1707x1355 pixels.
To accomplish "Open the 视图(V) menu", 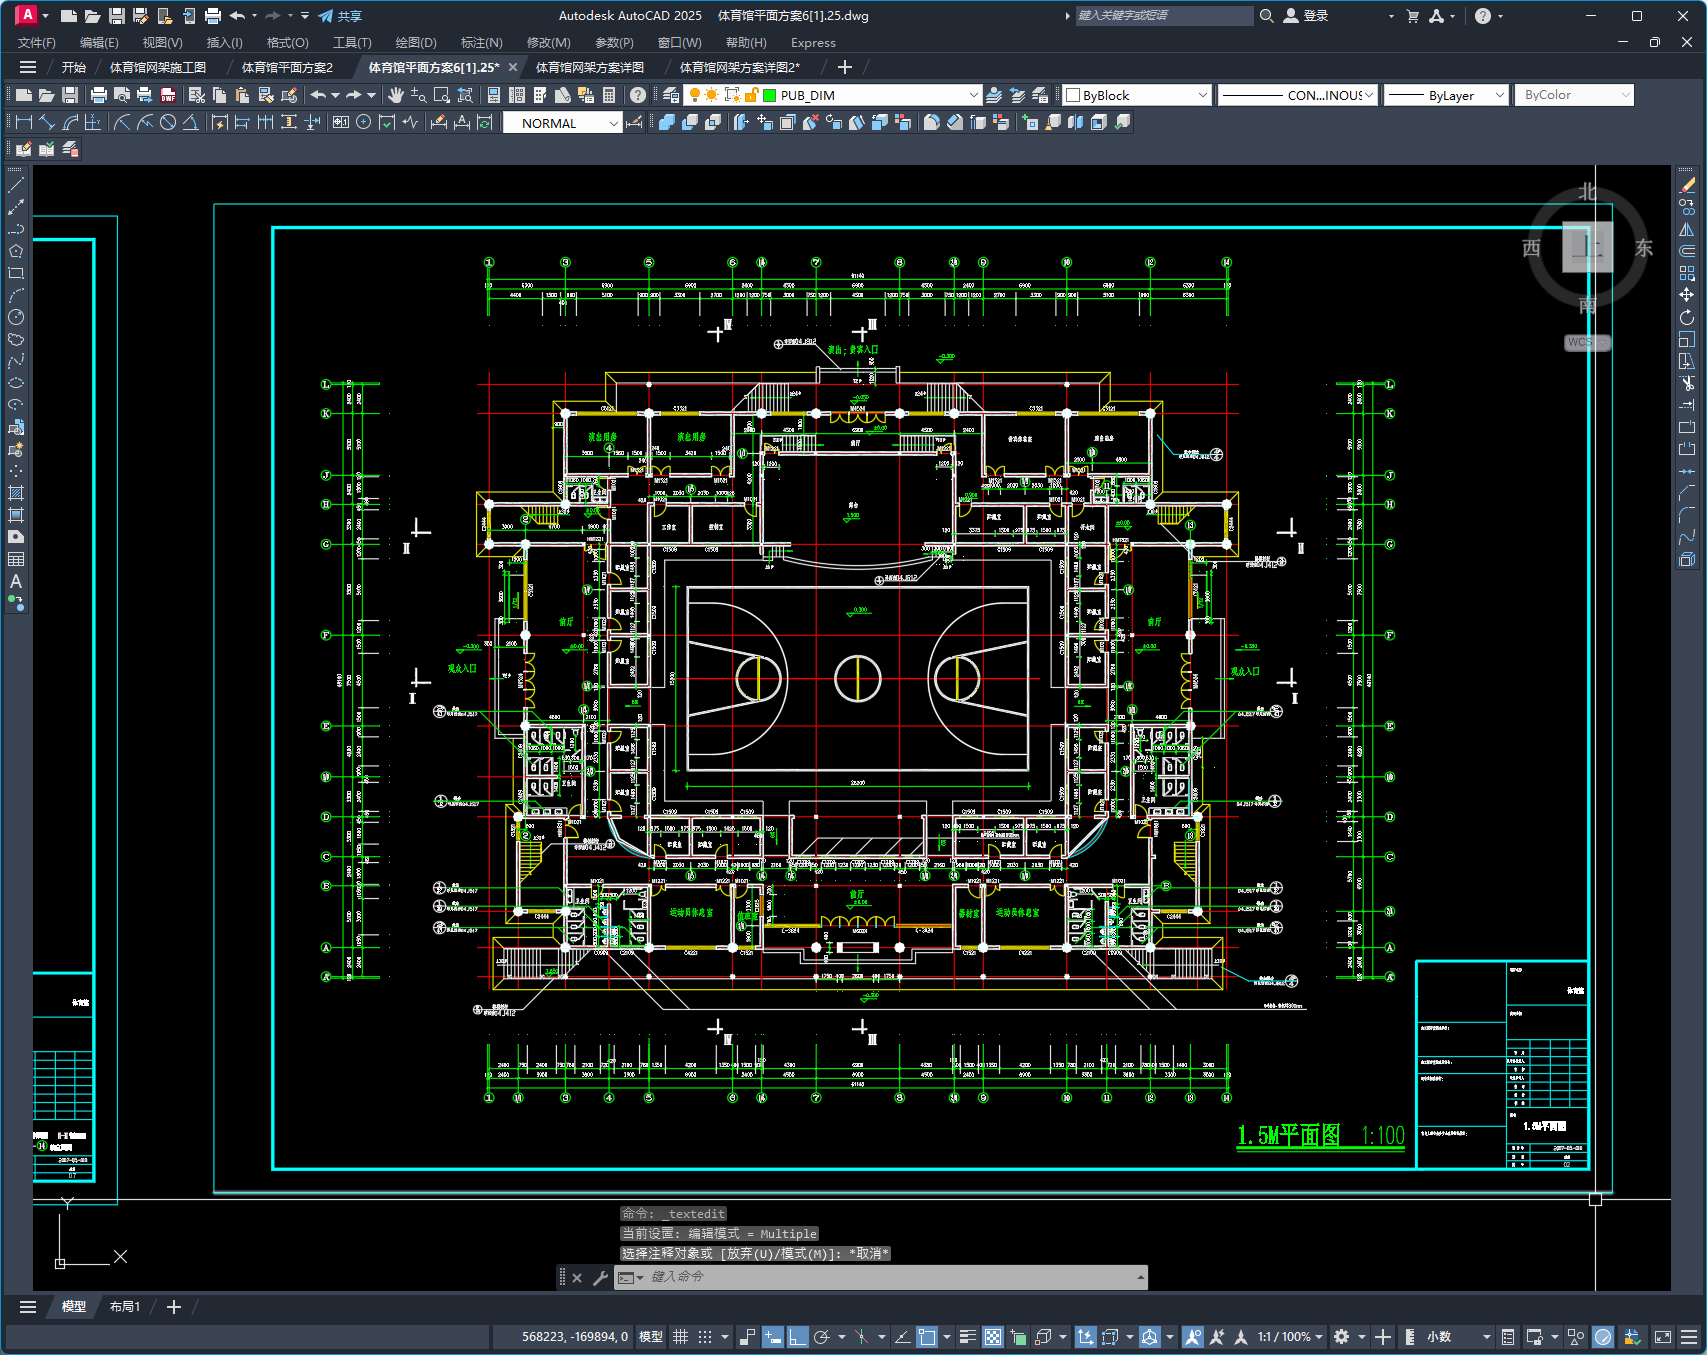I will click(x=162, y=42).
